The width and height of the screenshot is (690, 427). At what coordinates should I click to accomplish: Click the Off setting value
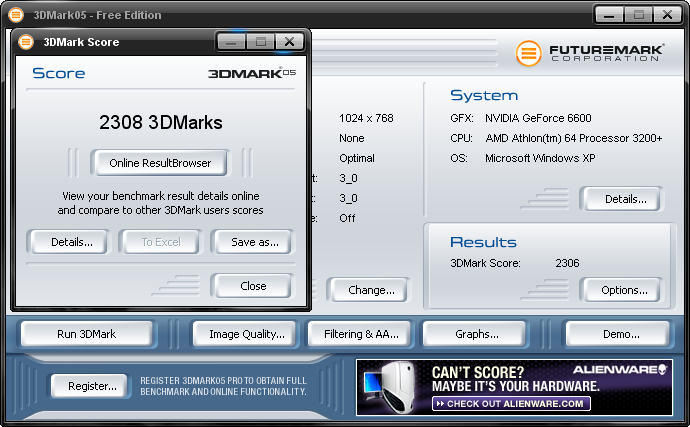(x=347, y=218)
